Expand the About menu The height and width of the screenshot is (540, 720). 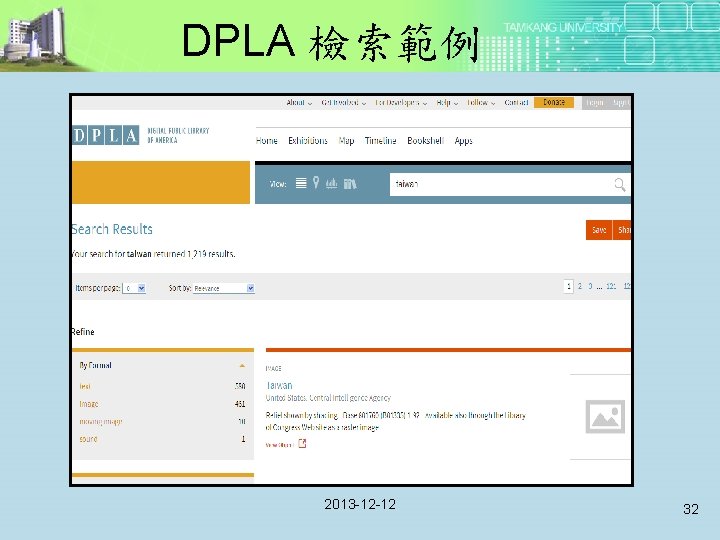299,102
